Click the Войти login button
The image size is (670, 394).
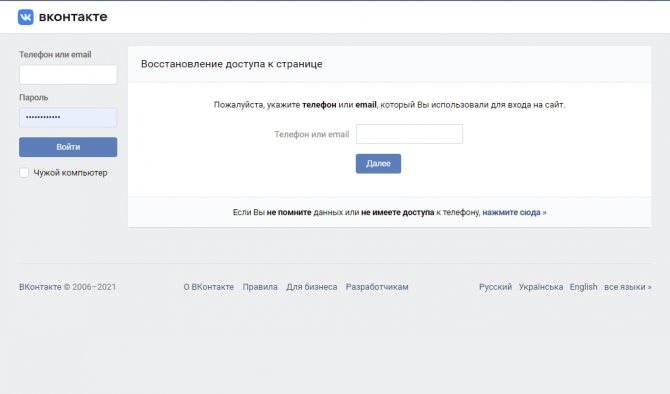click(68, 147)
